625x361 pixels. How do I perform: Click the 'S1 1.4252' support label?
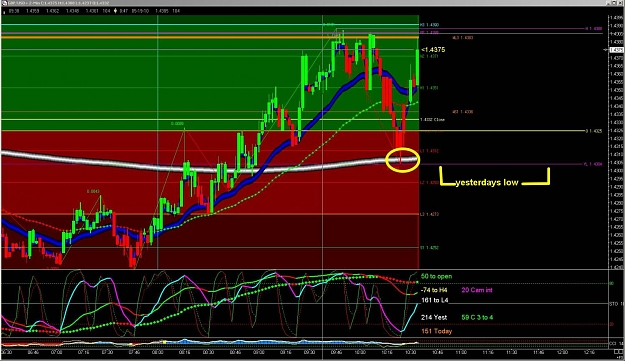[x=429, y=248]
